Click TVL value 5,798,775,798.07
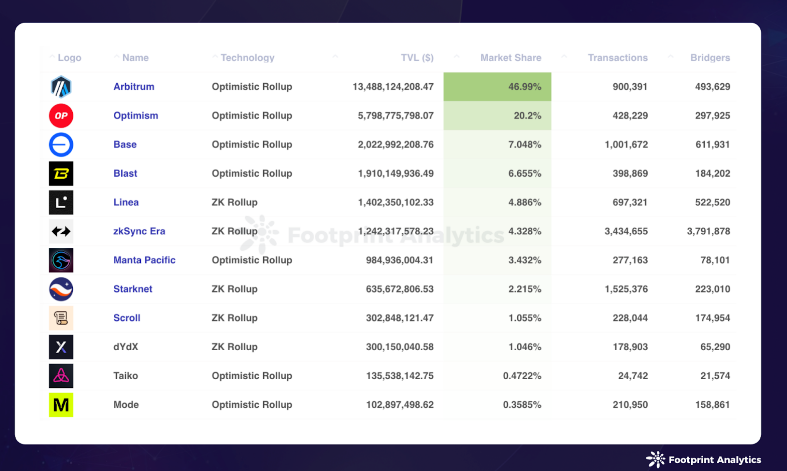The width and height of the screenshot is (787, 471). click(396, 116)
